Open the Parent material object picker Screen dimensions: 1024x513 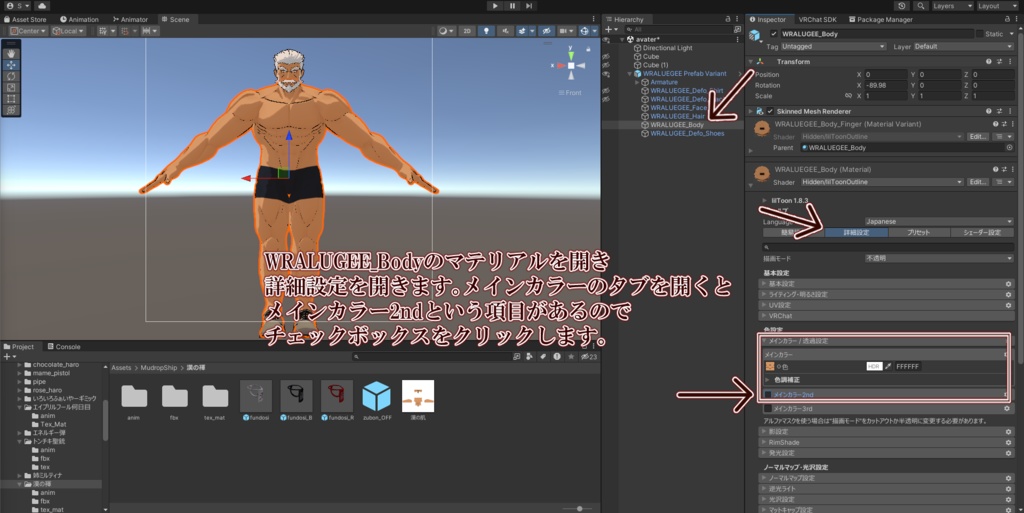1009,148
